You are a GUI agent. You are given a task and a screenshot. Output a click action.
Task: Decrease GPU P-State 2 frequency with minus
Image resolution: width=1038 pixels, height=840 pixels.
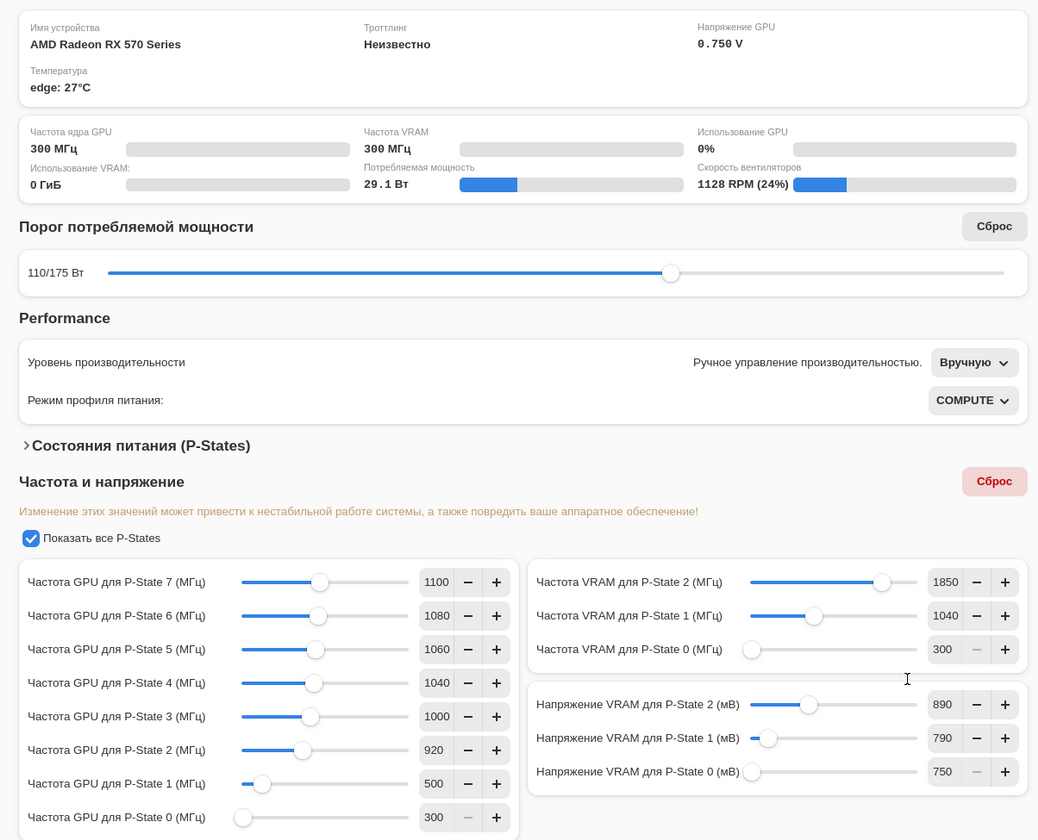pyautogui.click(x=468, y=751)
